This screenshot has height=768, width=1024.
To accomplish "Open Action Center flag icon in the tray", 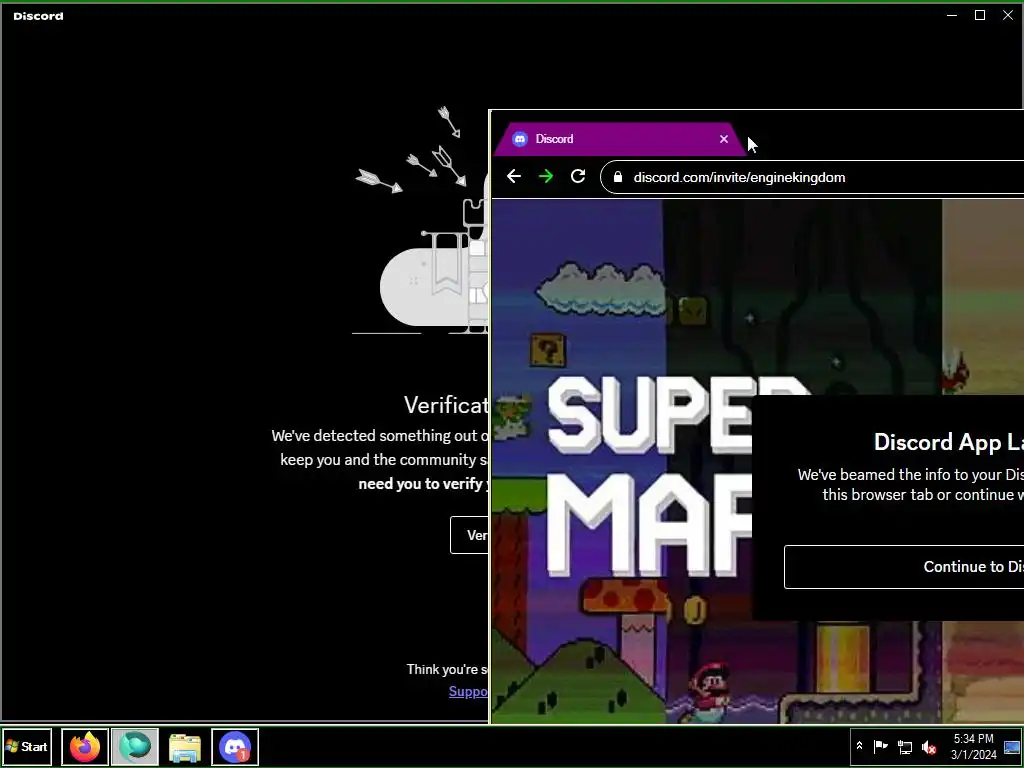I will [880, 746].
